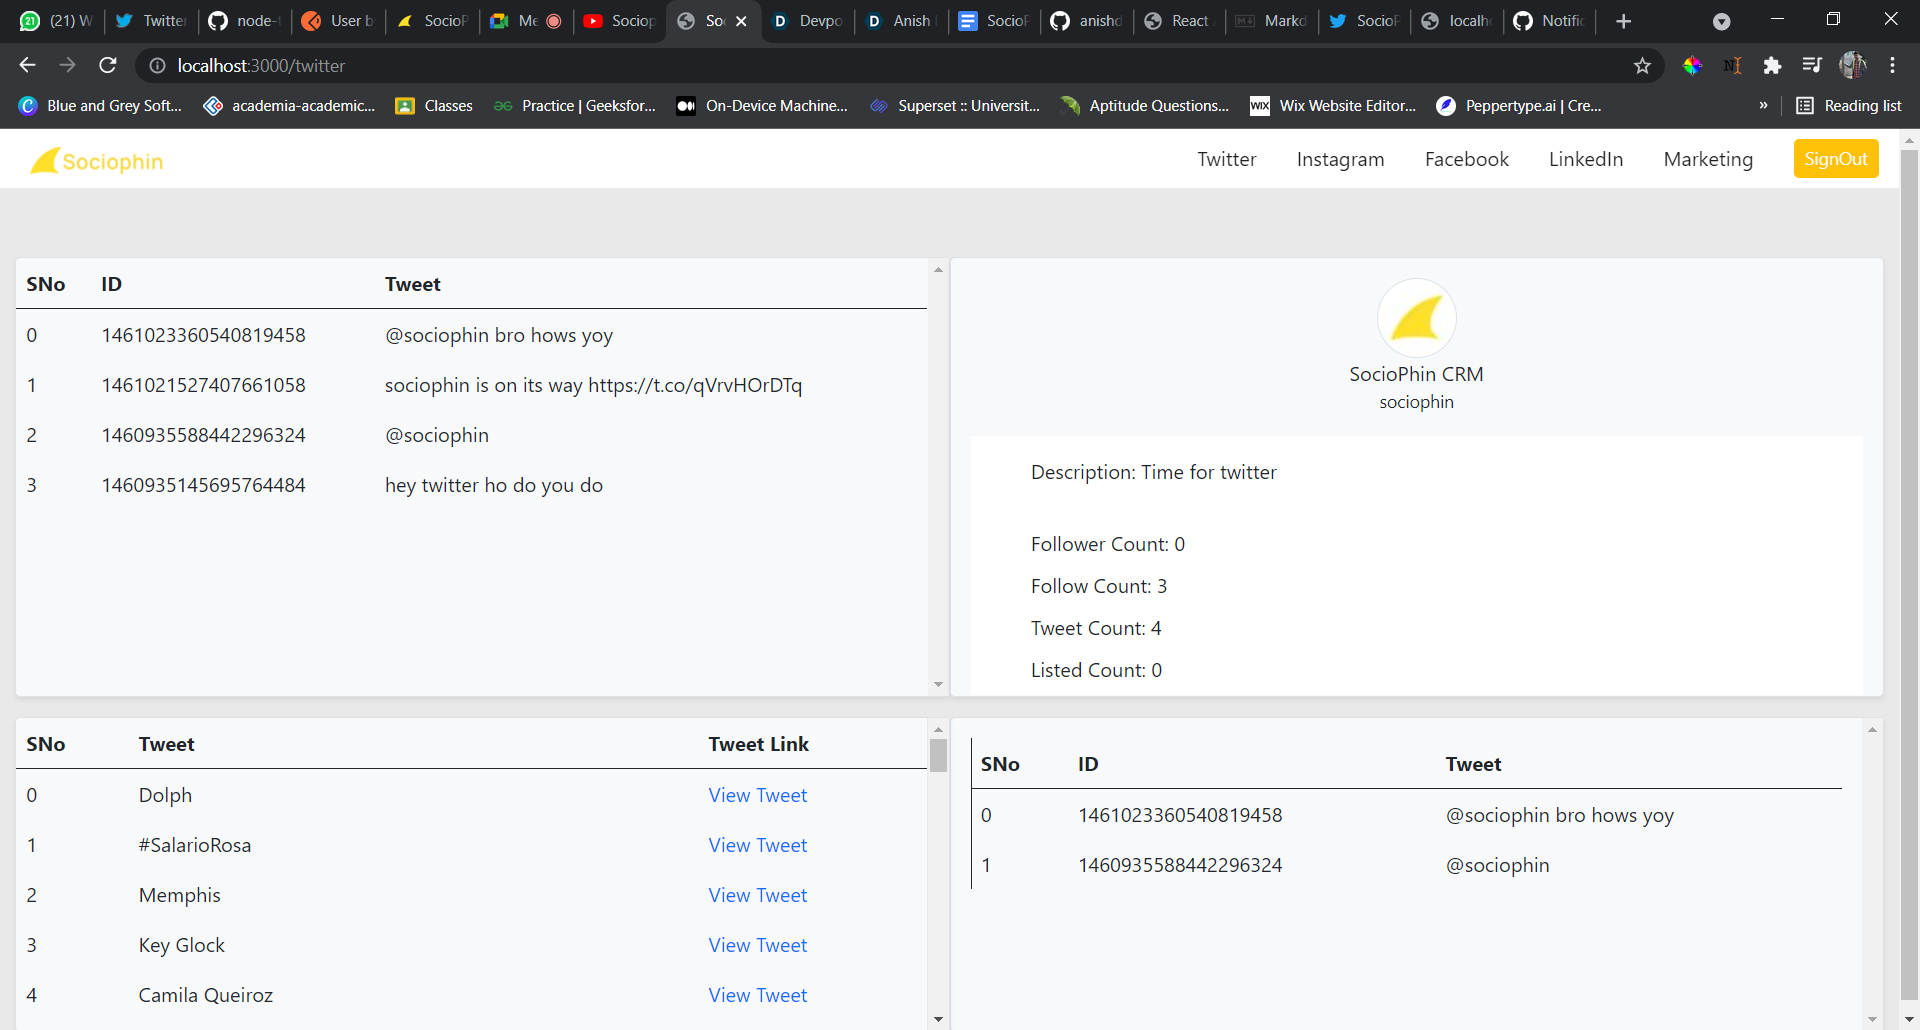
Task: Click the trends table scrollbar thumb
Action: (938, 756)
